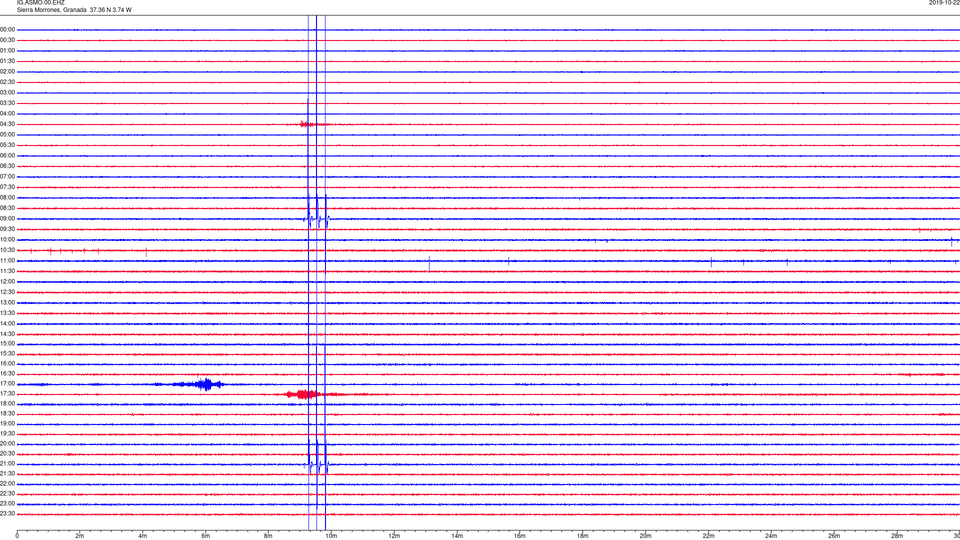Screen dimensions: 960x540
Task: Select the 05:30 trace time label
Action: pos(8,145)
